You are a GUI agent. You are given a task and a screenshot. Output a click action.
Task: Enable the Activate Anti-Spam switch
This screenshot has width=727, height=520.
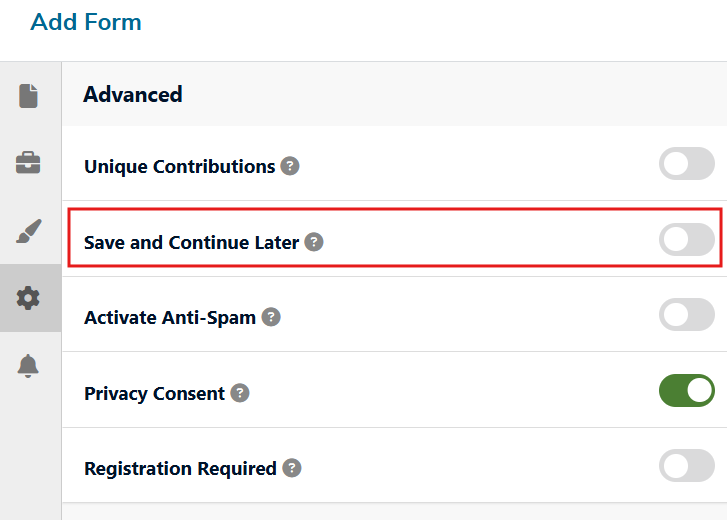(x=686, y=315)
